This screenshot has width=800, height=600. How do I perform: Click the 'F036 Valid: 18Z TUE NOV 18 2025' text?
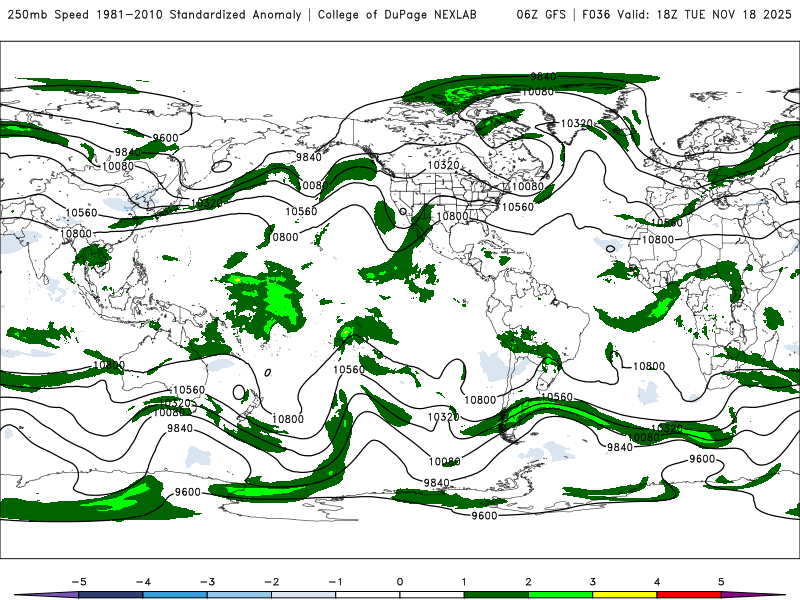pyautogui.click(x=687, y=15)
